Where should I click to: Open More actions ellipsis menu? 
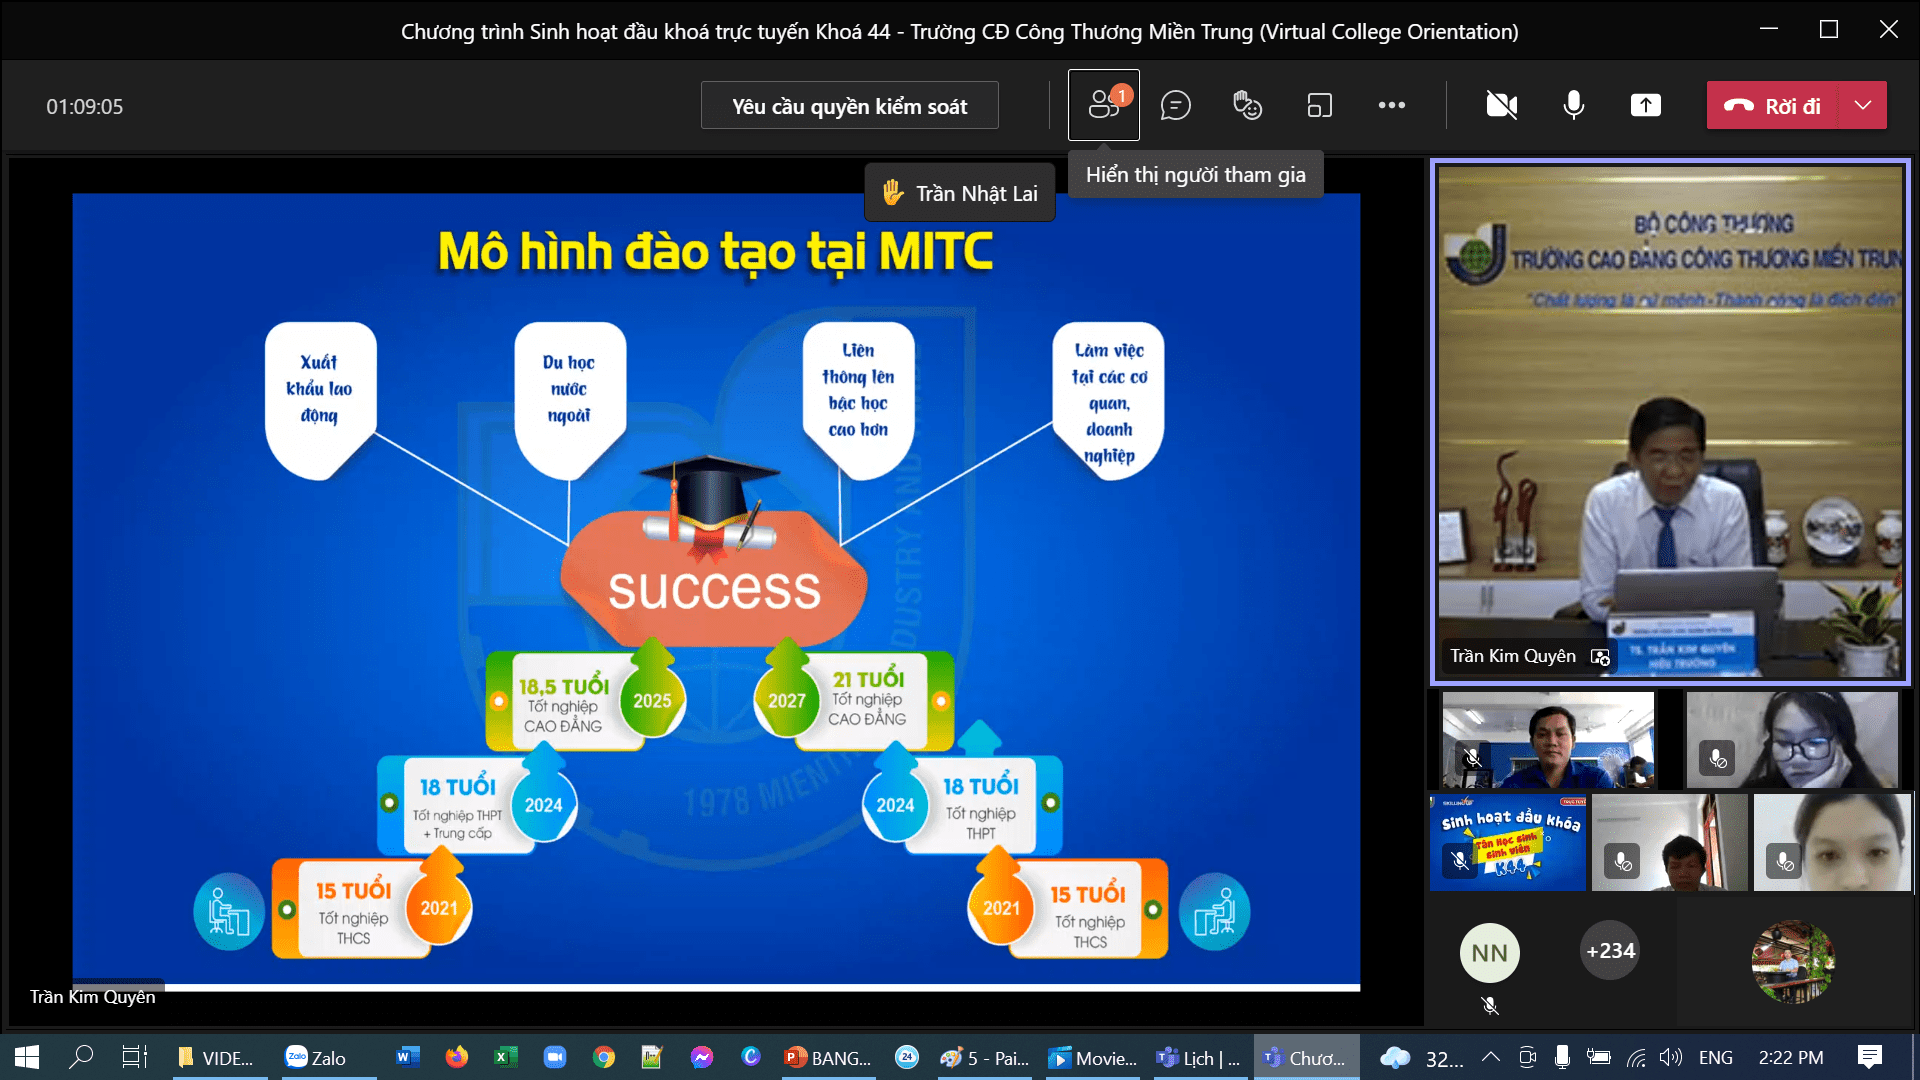coord(1391,105)
